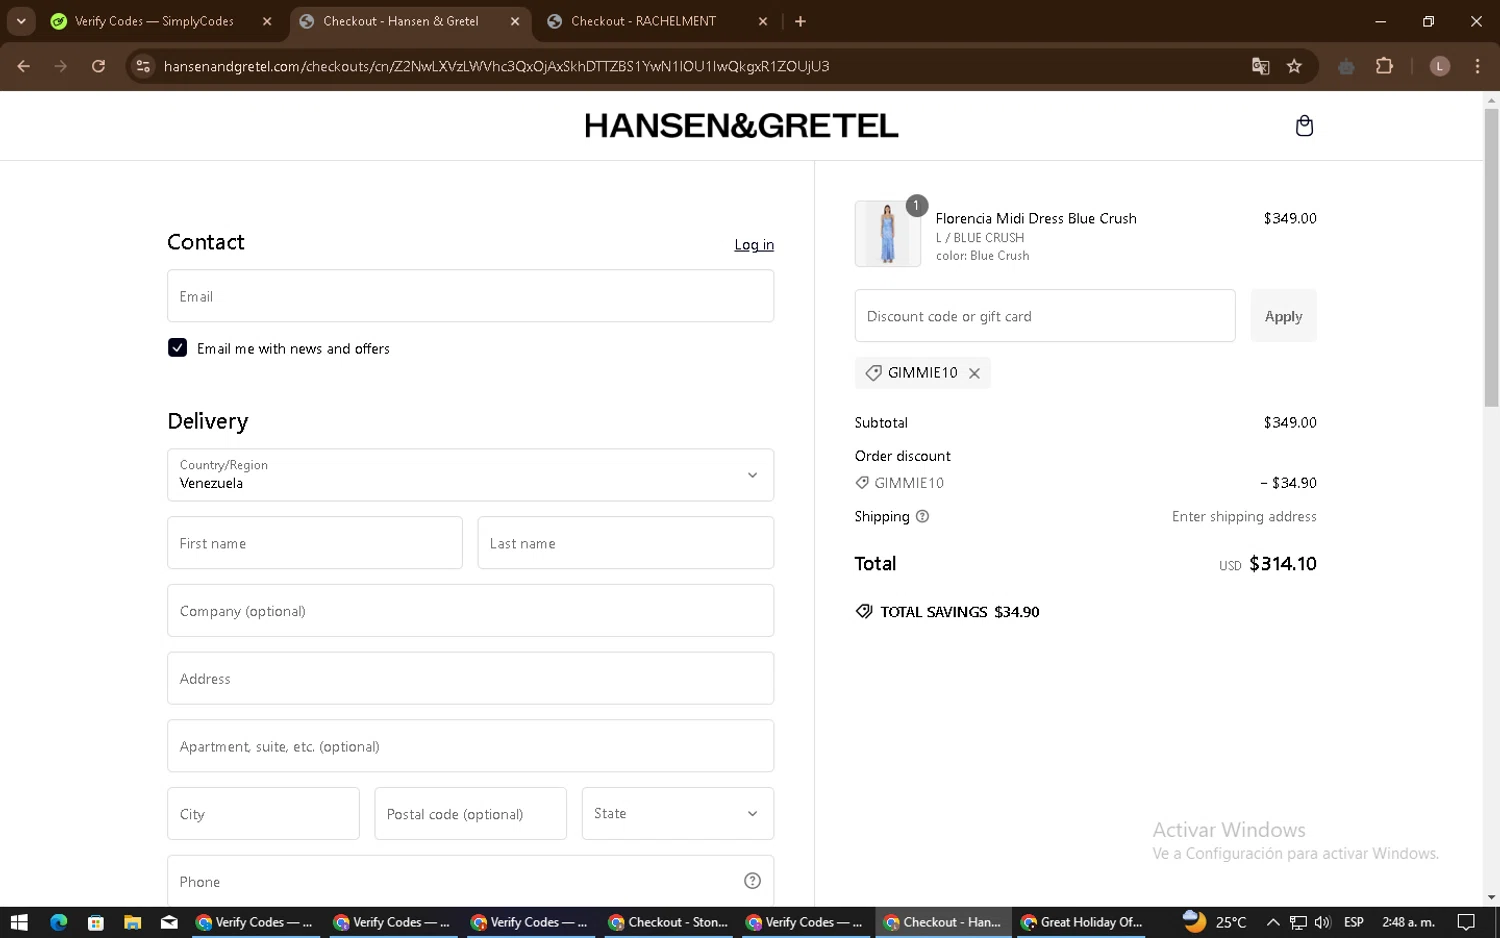Click the browser forward arrow
The height and width of the screenshot is (938, 1500).
(x=61, y=66)
